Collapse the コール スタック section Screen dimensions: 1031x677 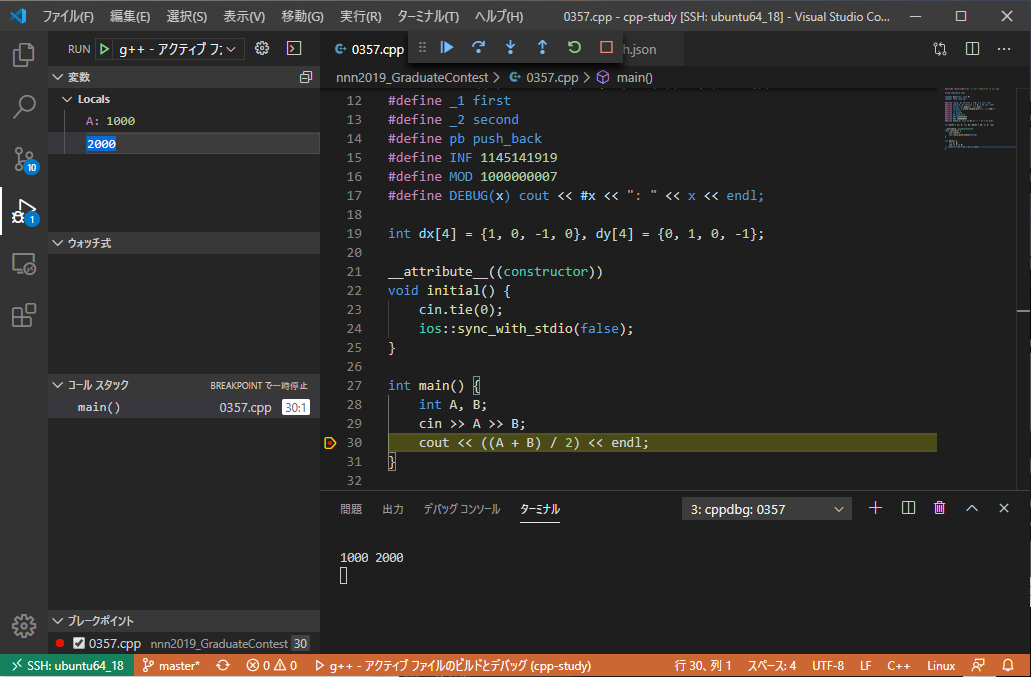57,385
